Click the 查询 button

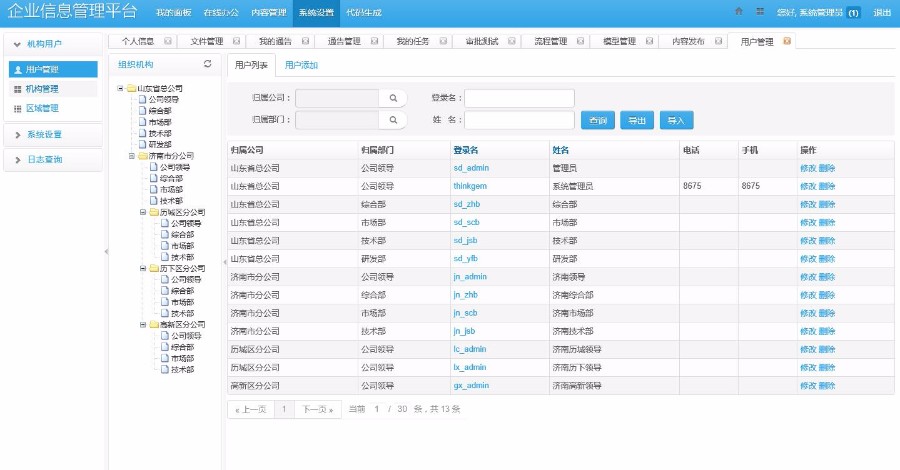598,121
